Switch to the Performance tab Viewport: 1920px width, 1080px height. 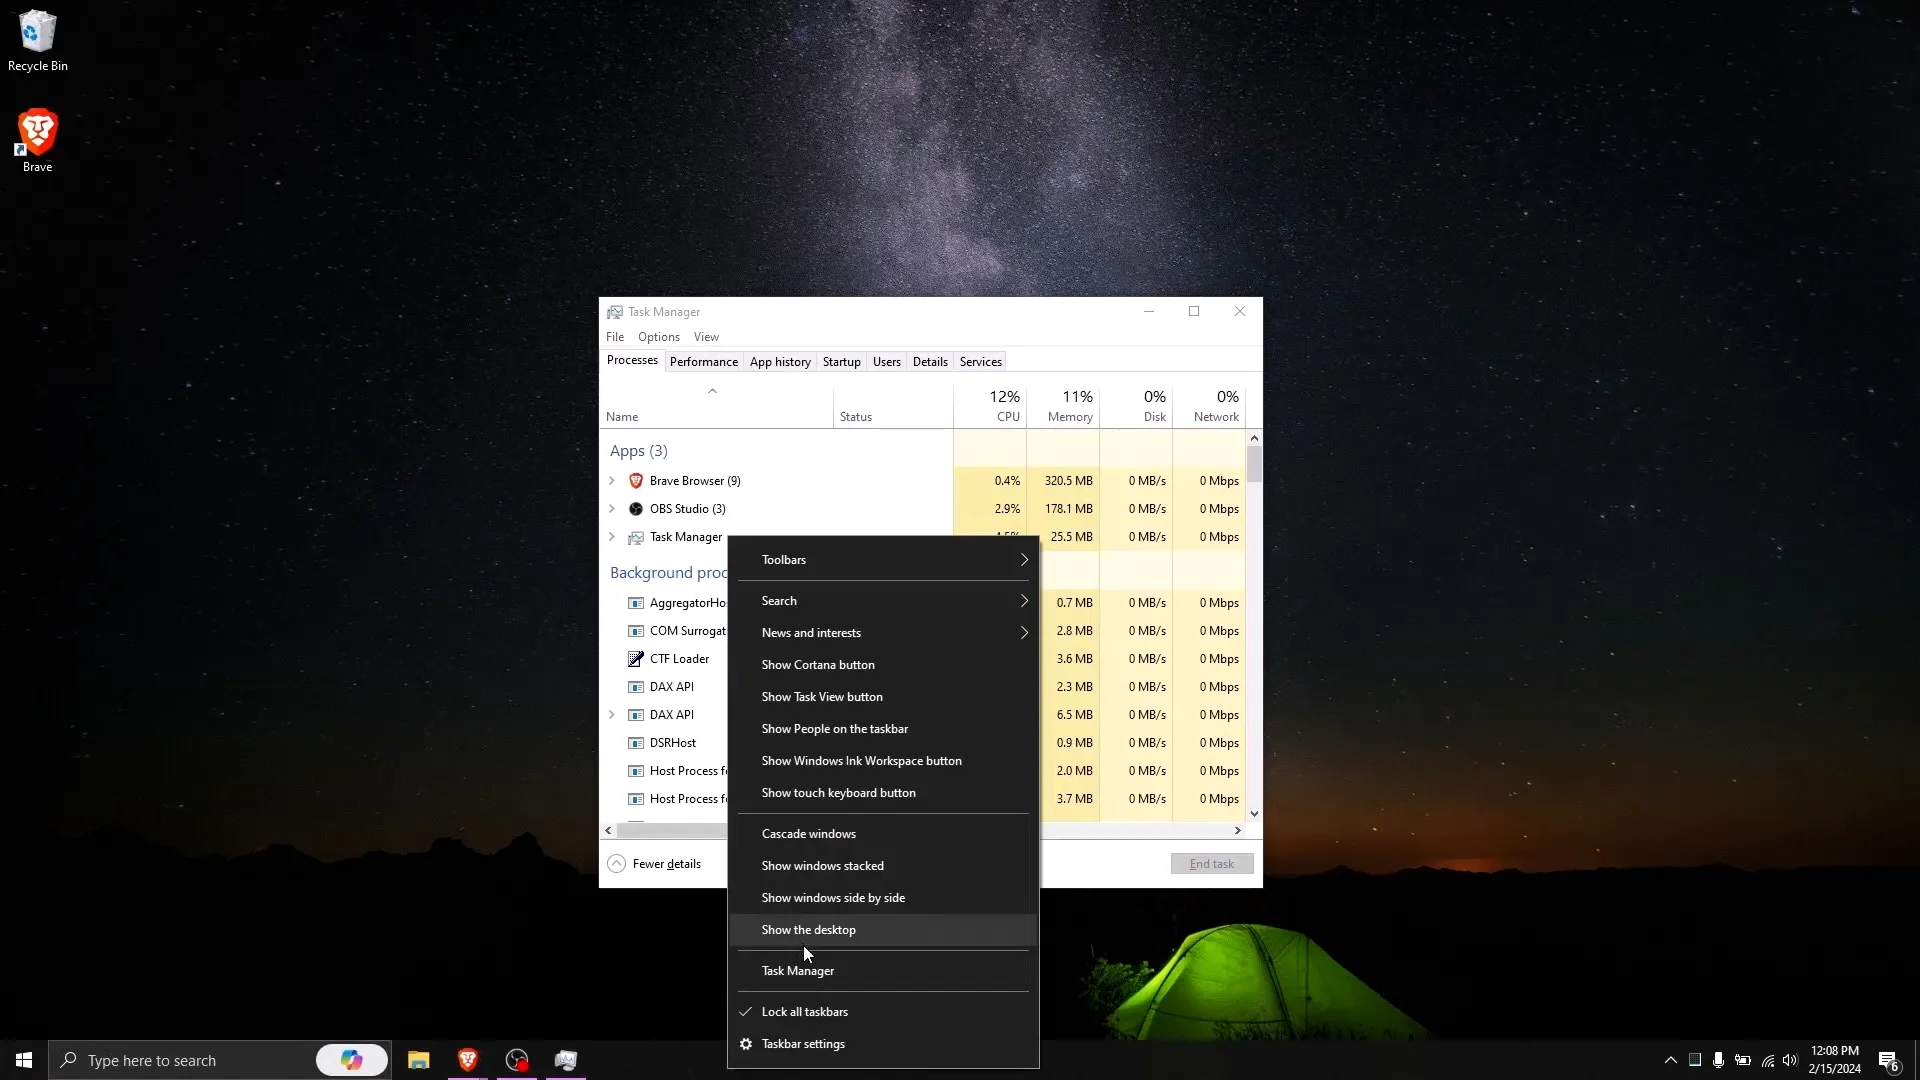[x=703, y=362]
